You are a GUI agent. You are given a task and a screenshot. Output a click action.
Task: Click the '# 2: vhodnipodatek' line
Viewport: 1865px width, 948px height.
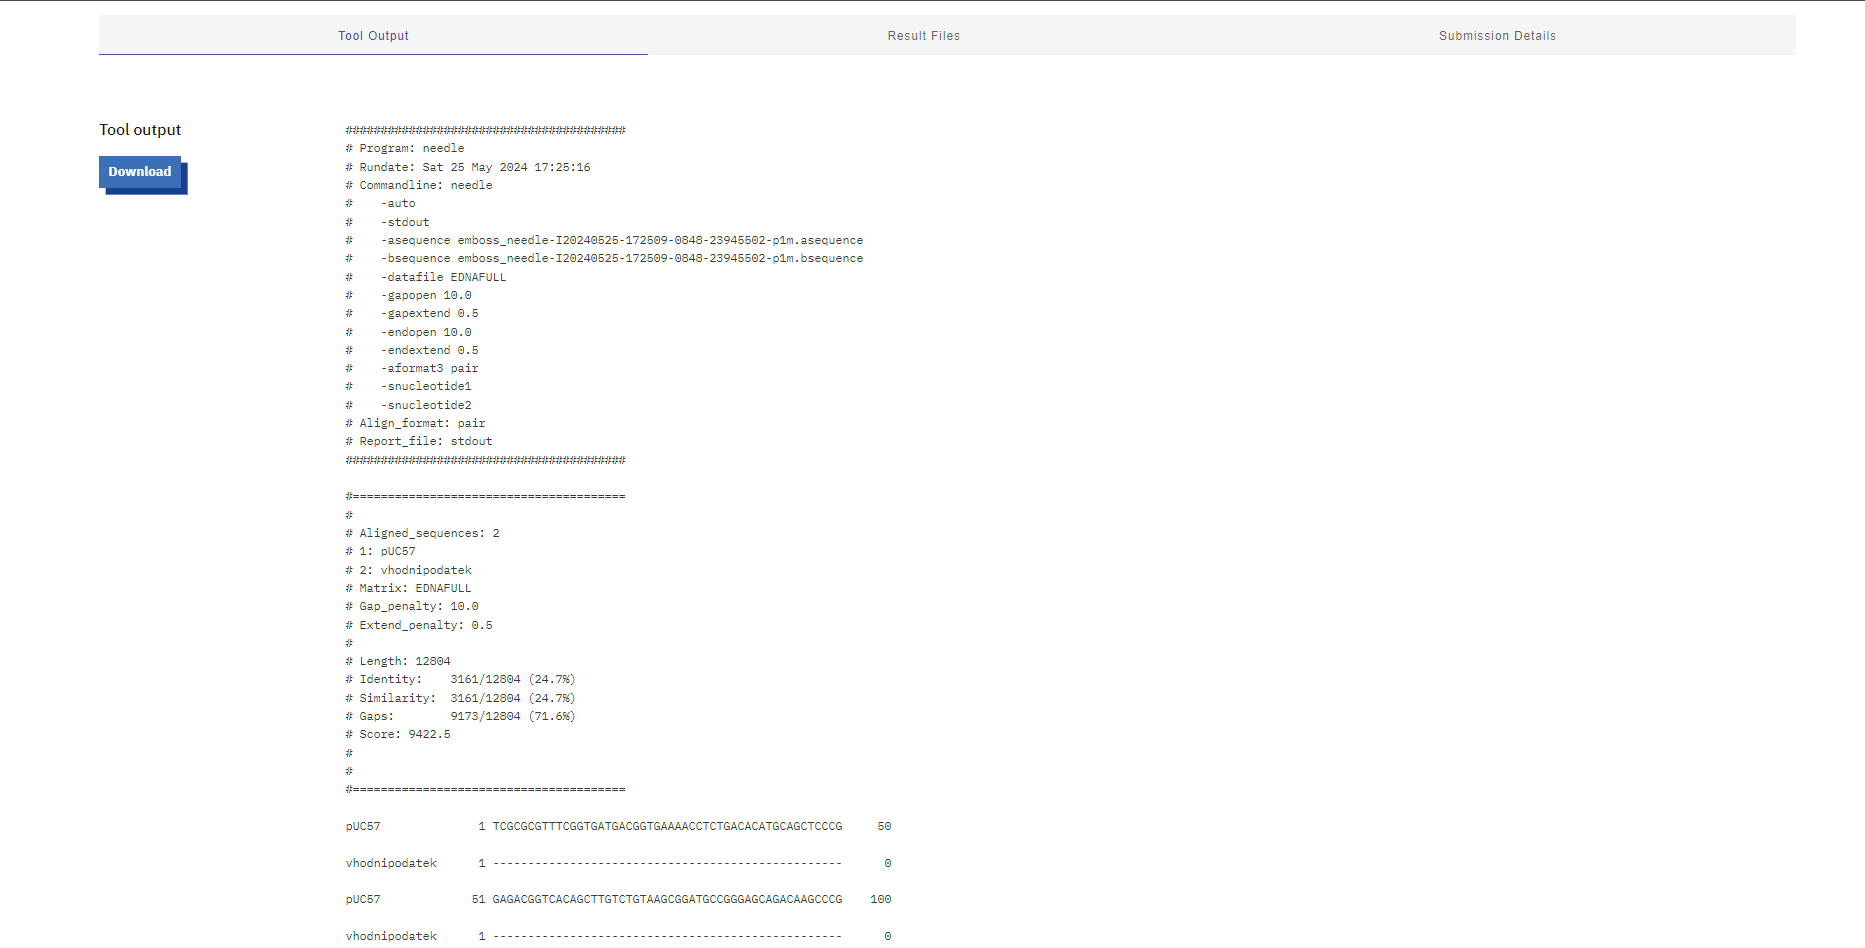click(x=408, y=570)
